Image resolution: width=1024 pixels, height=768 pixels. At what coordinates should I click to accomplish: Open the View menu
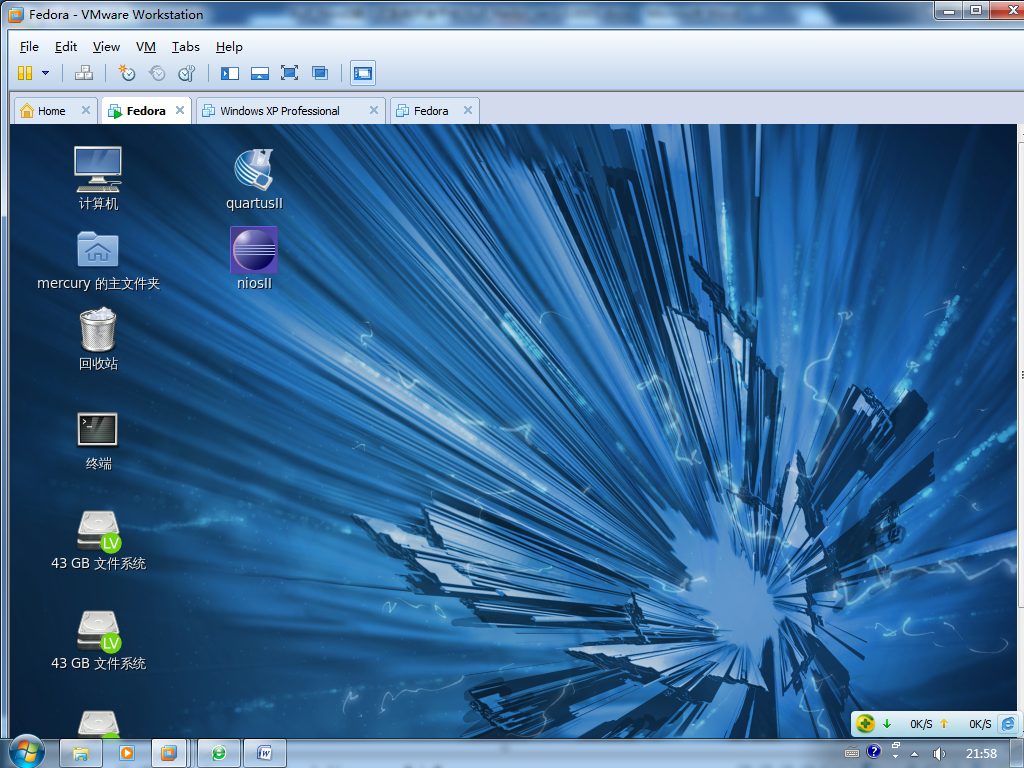[106, 47]
